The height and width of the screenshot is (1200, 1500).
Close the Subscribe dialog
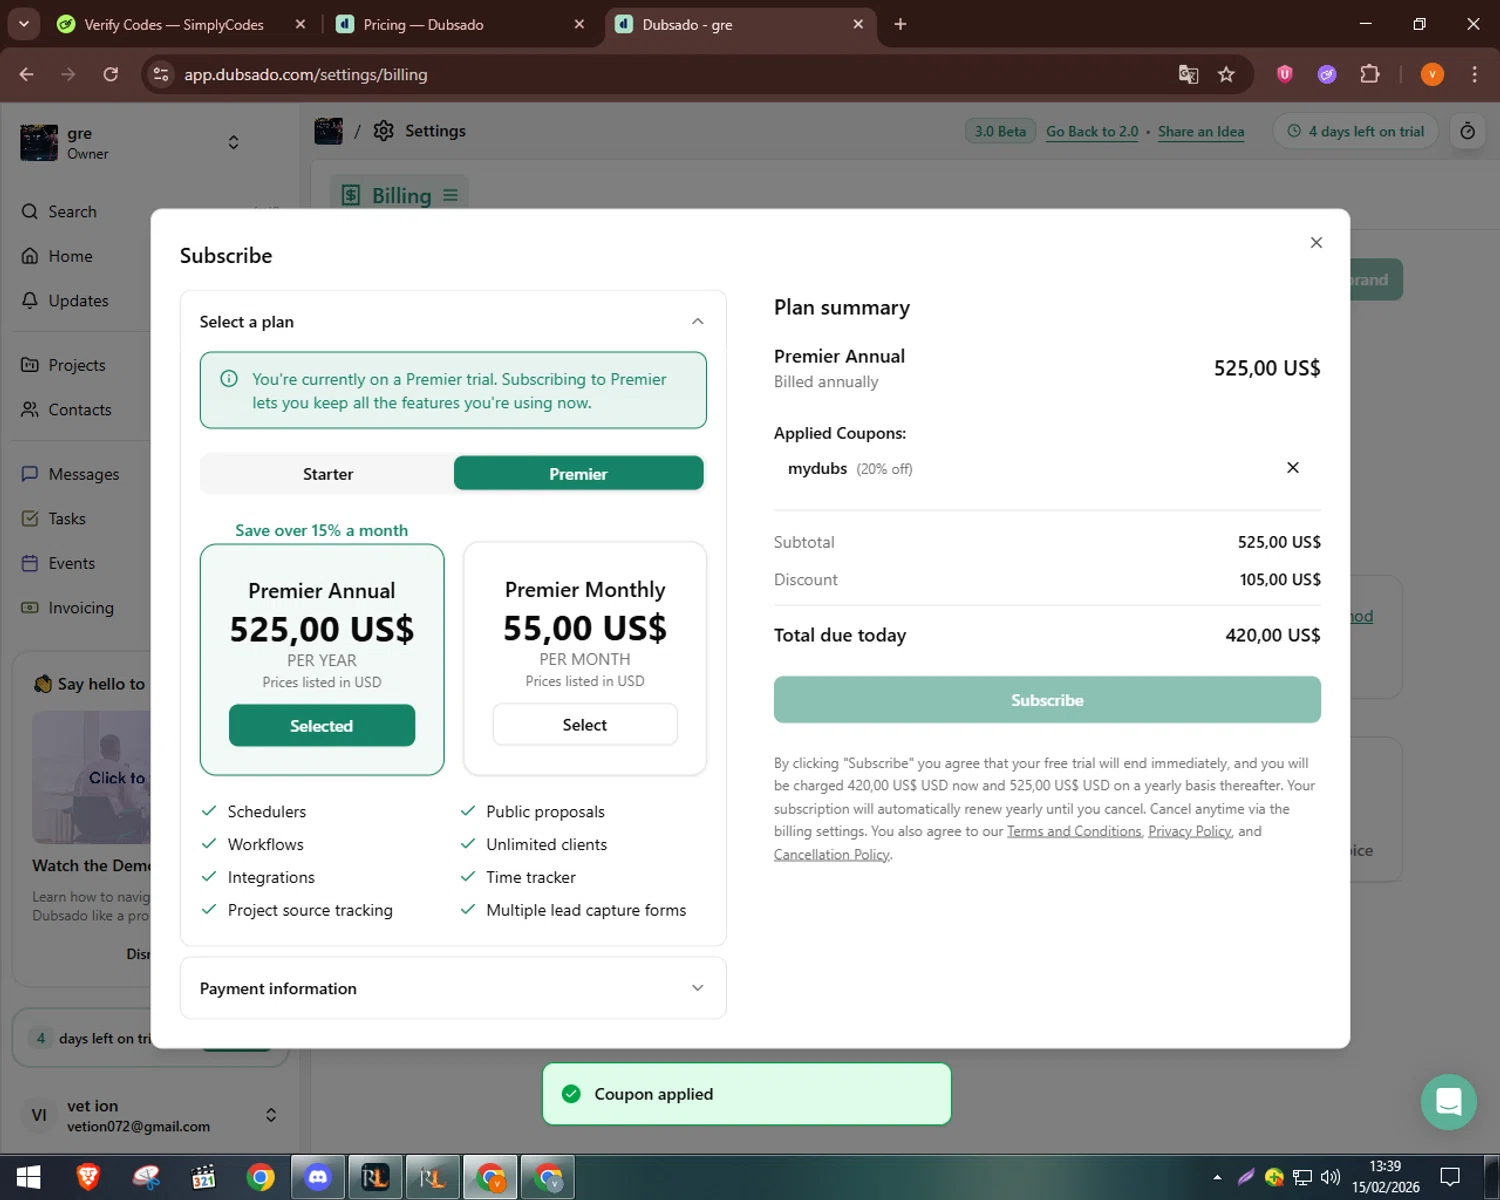click(x=1316, y=243)
